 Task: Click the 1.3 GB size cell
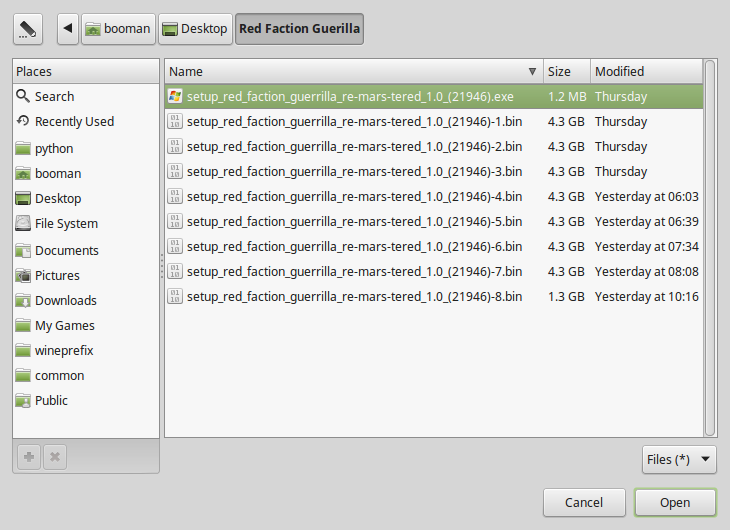(x=566, y=297)
